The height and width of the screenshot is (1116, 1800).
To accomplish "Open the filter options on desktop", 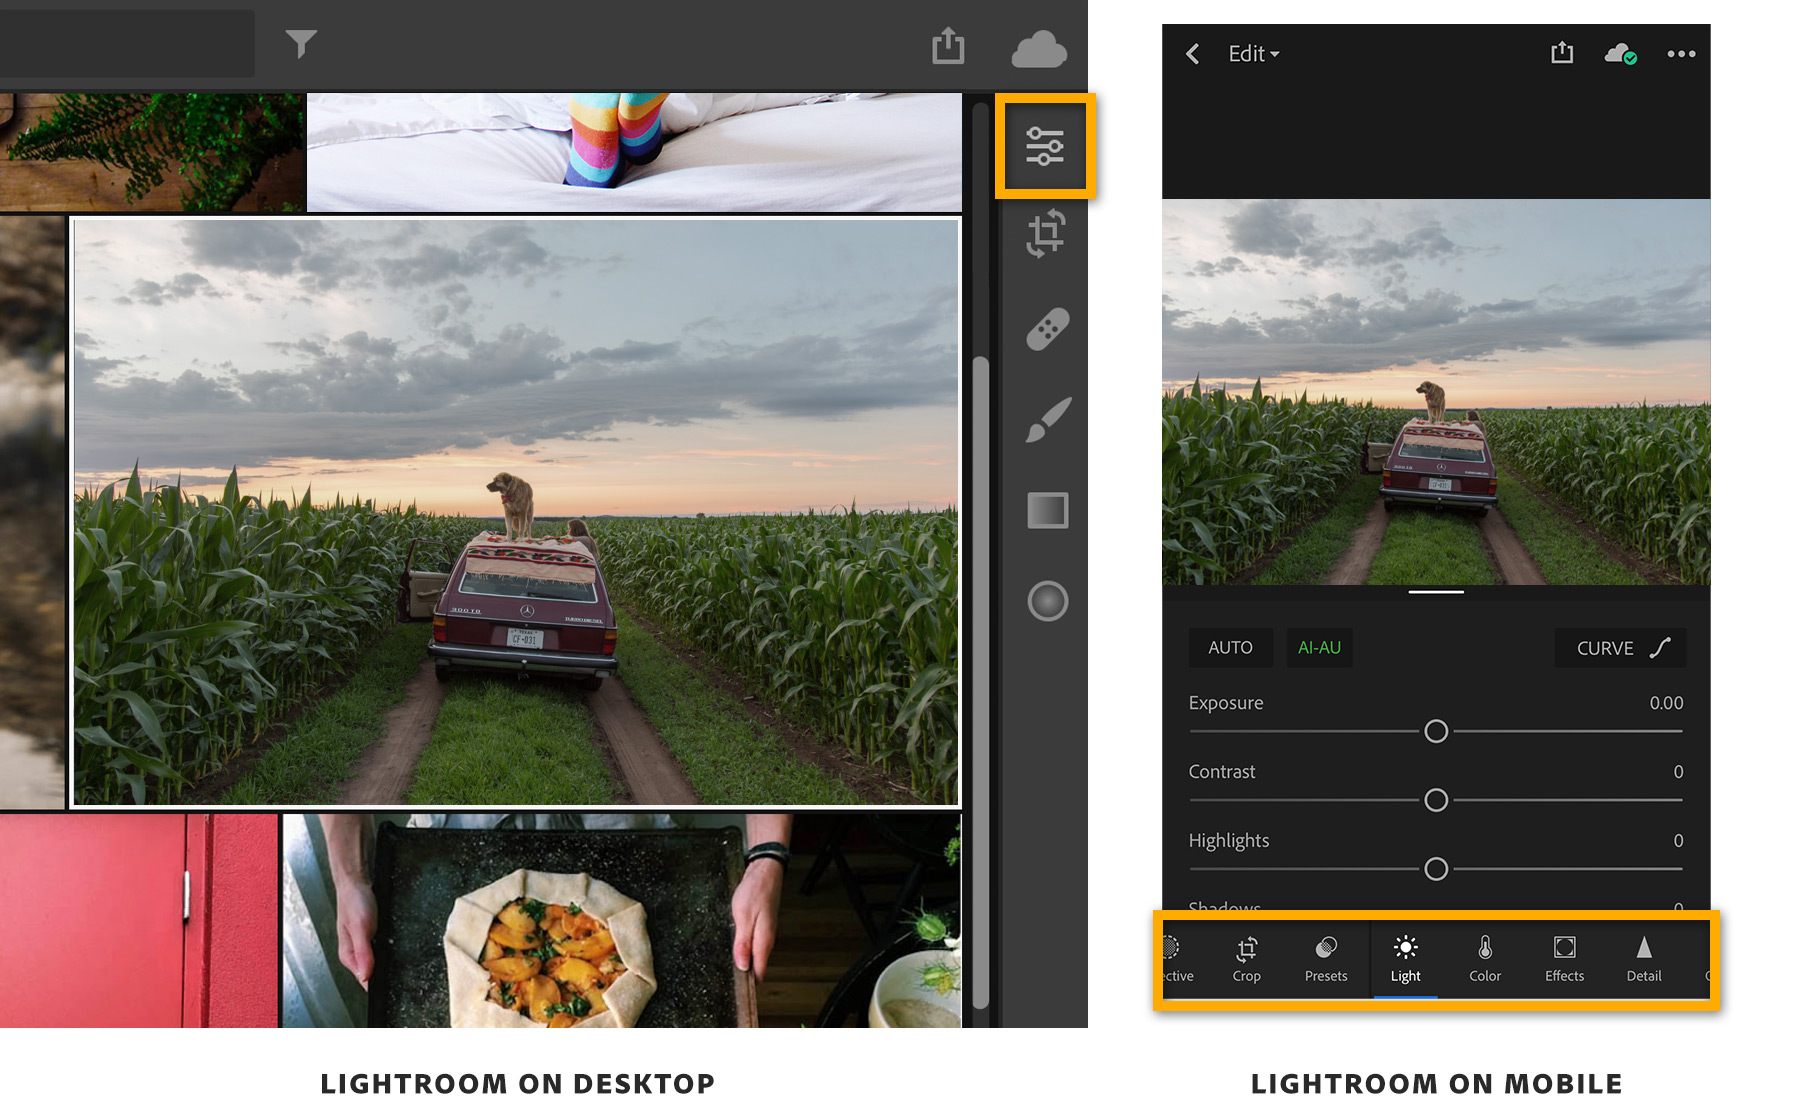I will (x=301, y=43).
